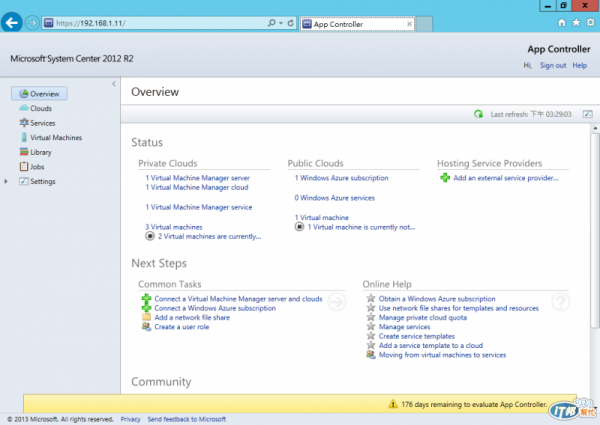The width and height of the screenshot is (600, 425).
Task: Open 1 Virtual machine under Public Clouds
Action: [x=321, y=218]
